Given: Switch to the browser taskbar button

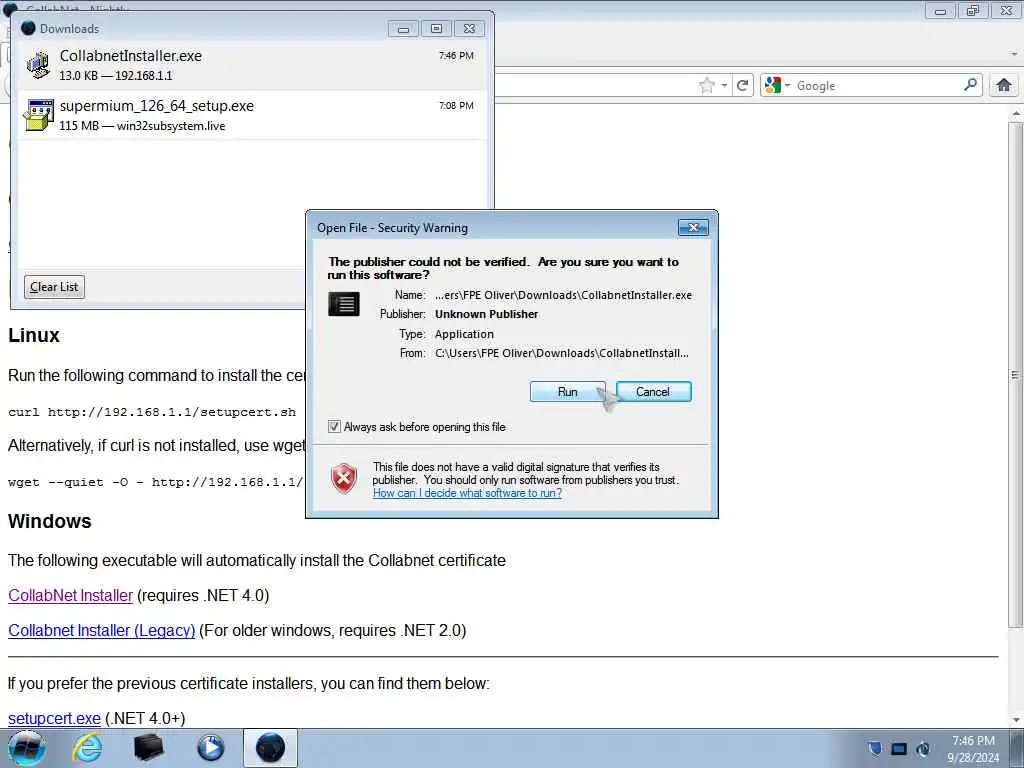Looking at the screenshot, I should click(x=270, y=748).
